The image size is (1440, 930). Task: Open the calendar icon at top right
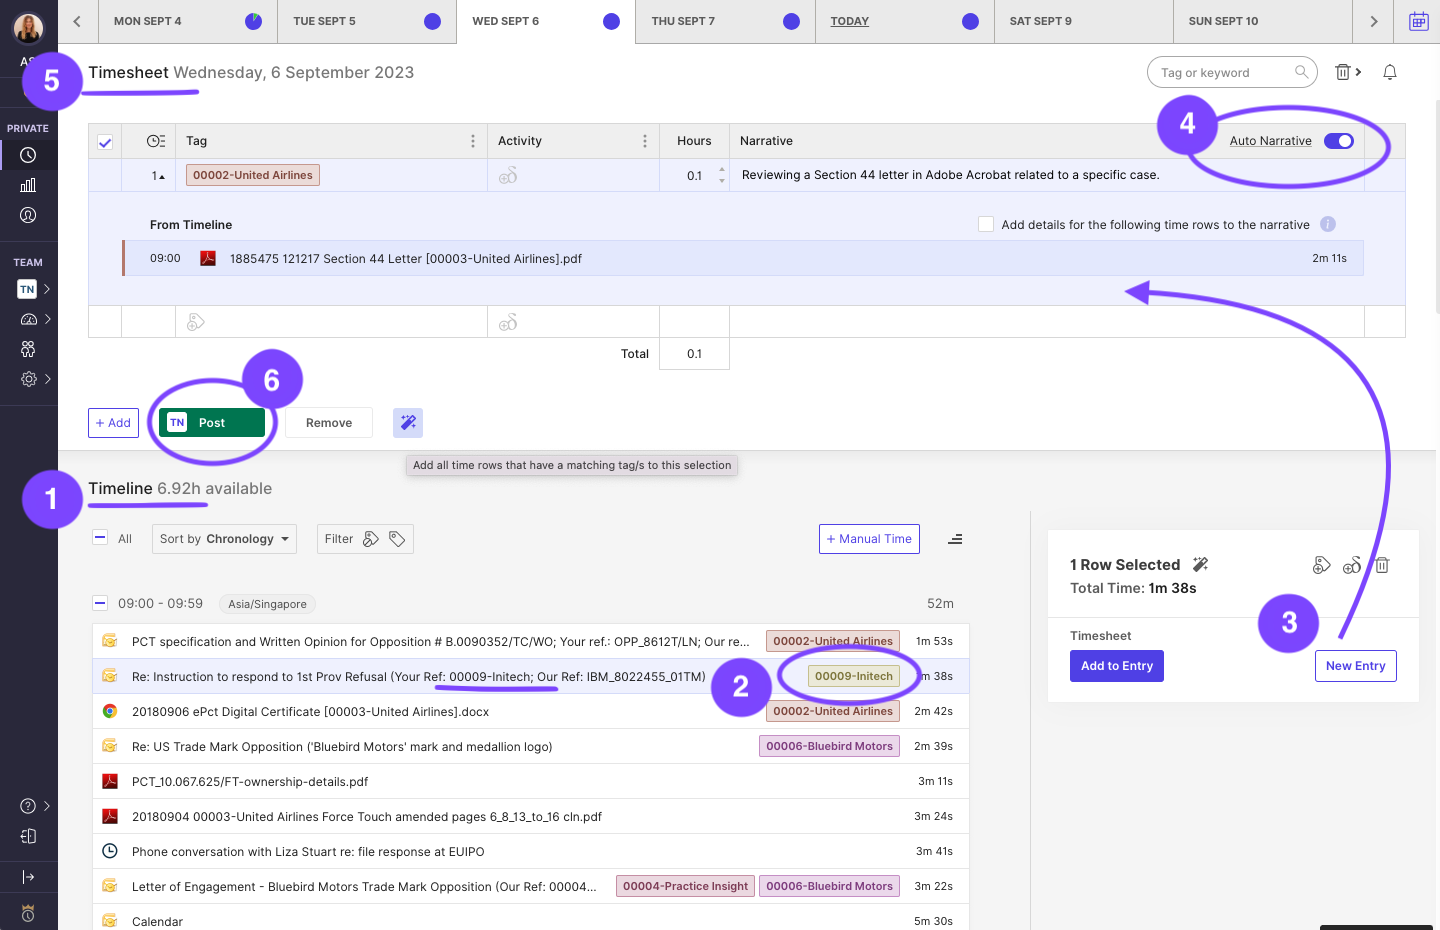tap(1419, 20)
